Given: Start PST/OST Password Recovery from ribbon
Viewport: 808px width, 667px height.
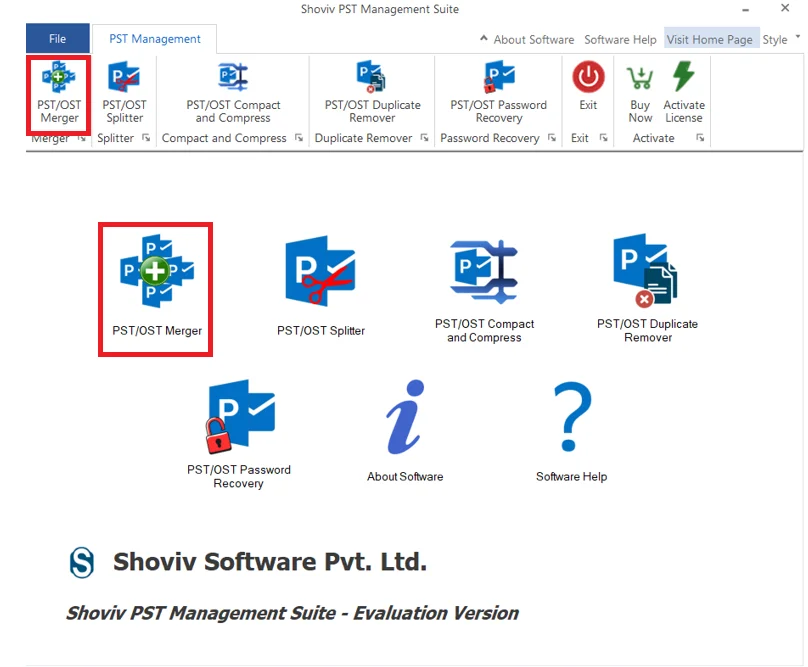Looking at the screenshot, I should (x=498, y=93).
